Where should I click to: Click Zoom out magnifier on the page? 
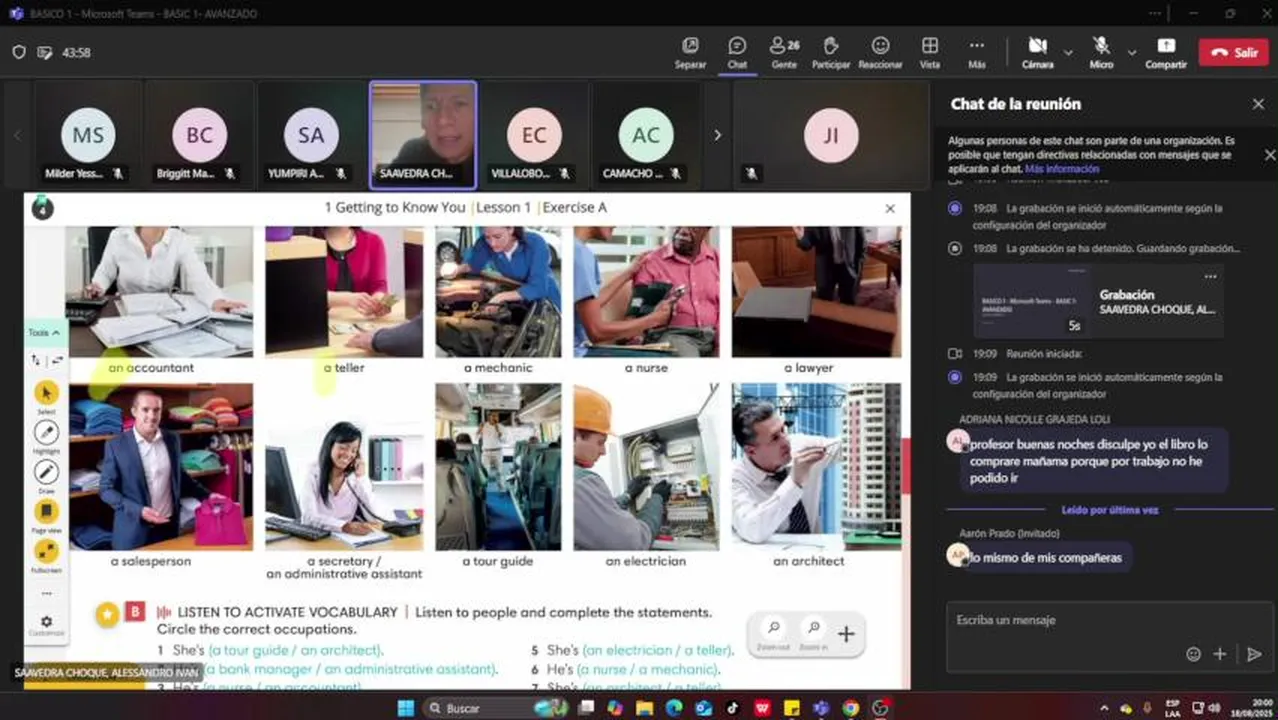pos(773,629)
